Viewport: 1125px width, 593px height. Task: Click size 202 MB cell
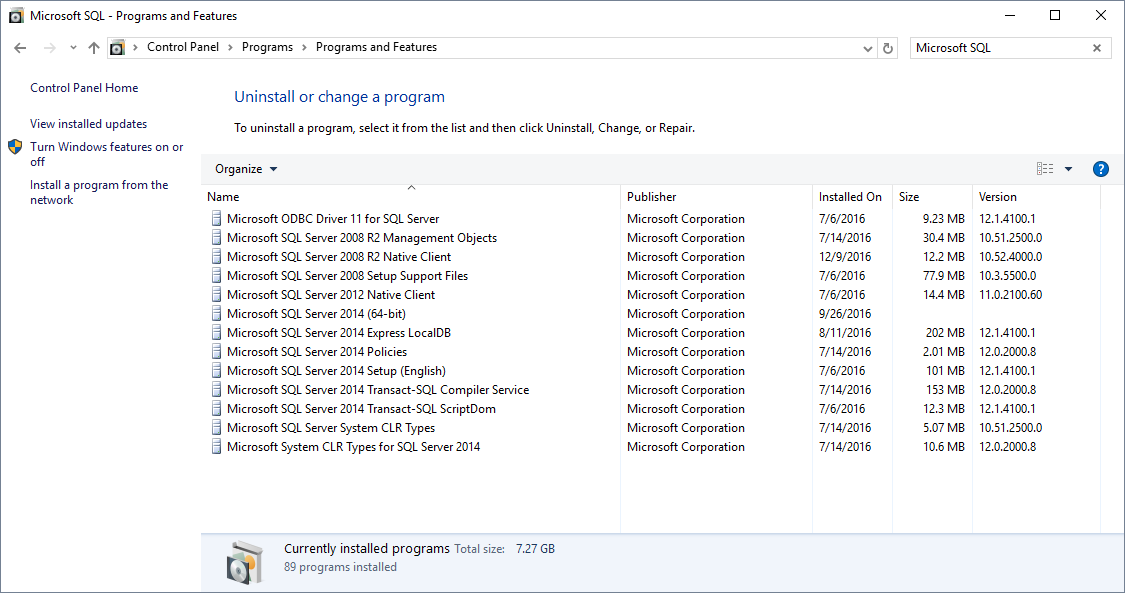[x=945, y=333]
